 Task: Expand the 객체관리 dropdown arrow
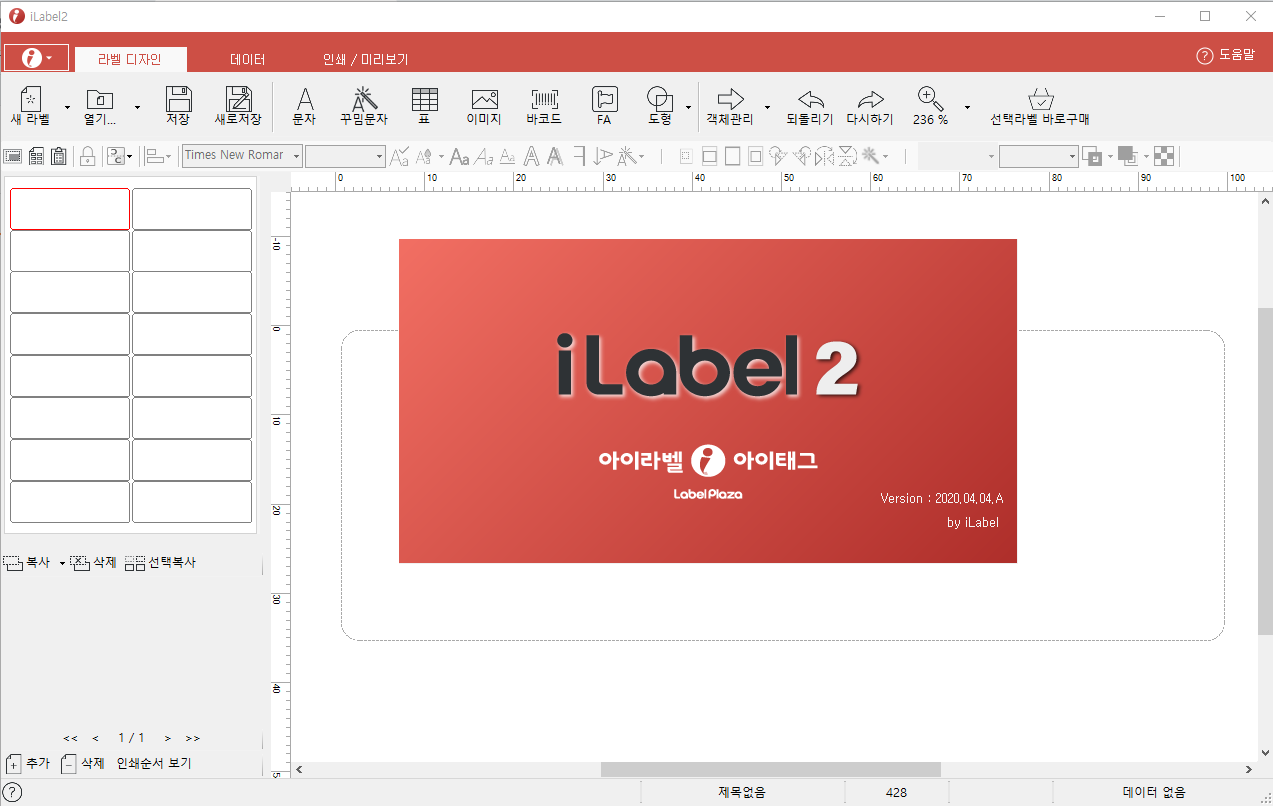pos(767,107)
